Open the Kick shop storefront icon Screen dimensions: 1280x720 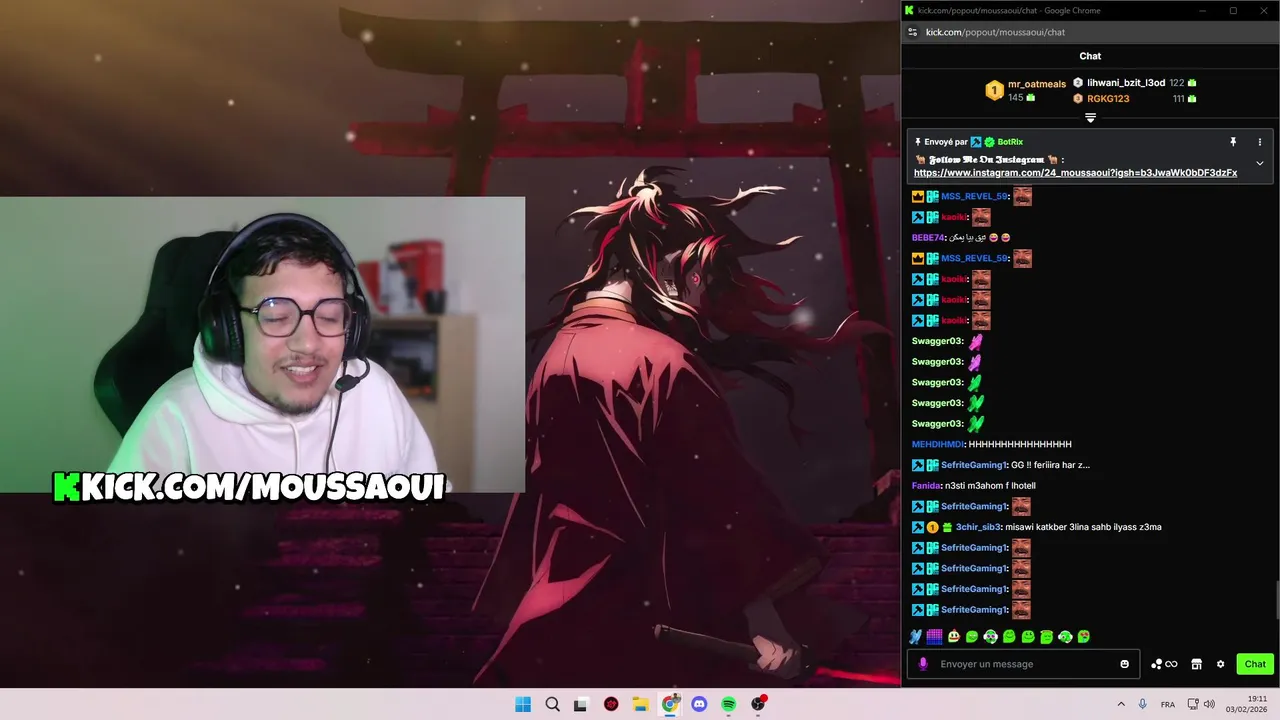1196,664
